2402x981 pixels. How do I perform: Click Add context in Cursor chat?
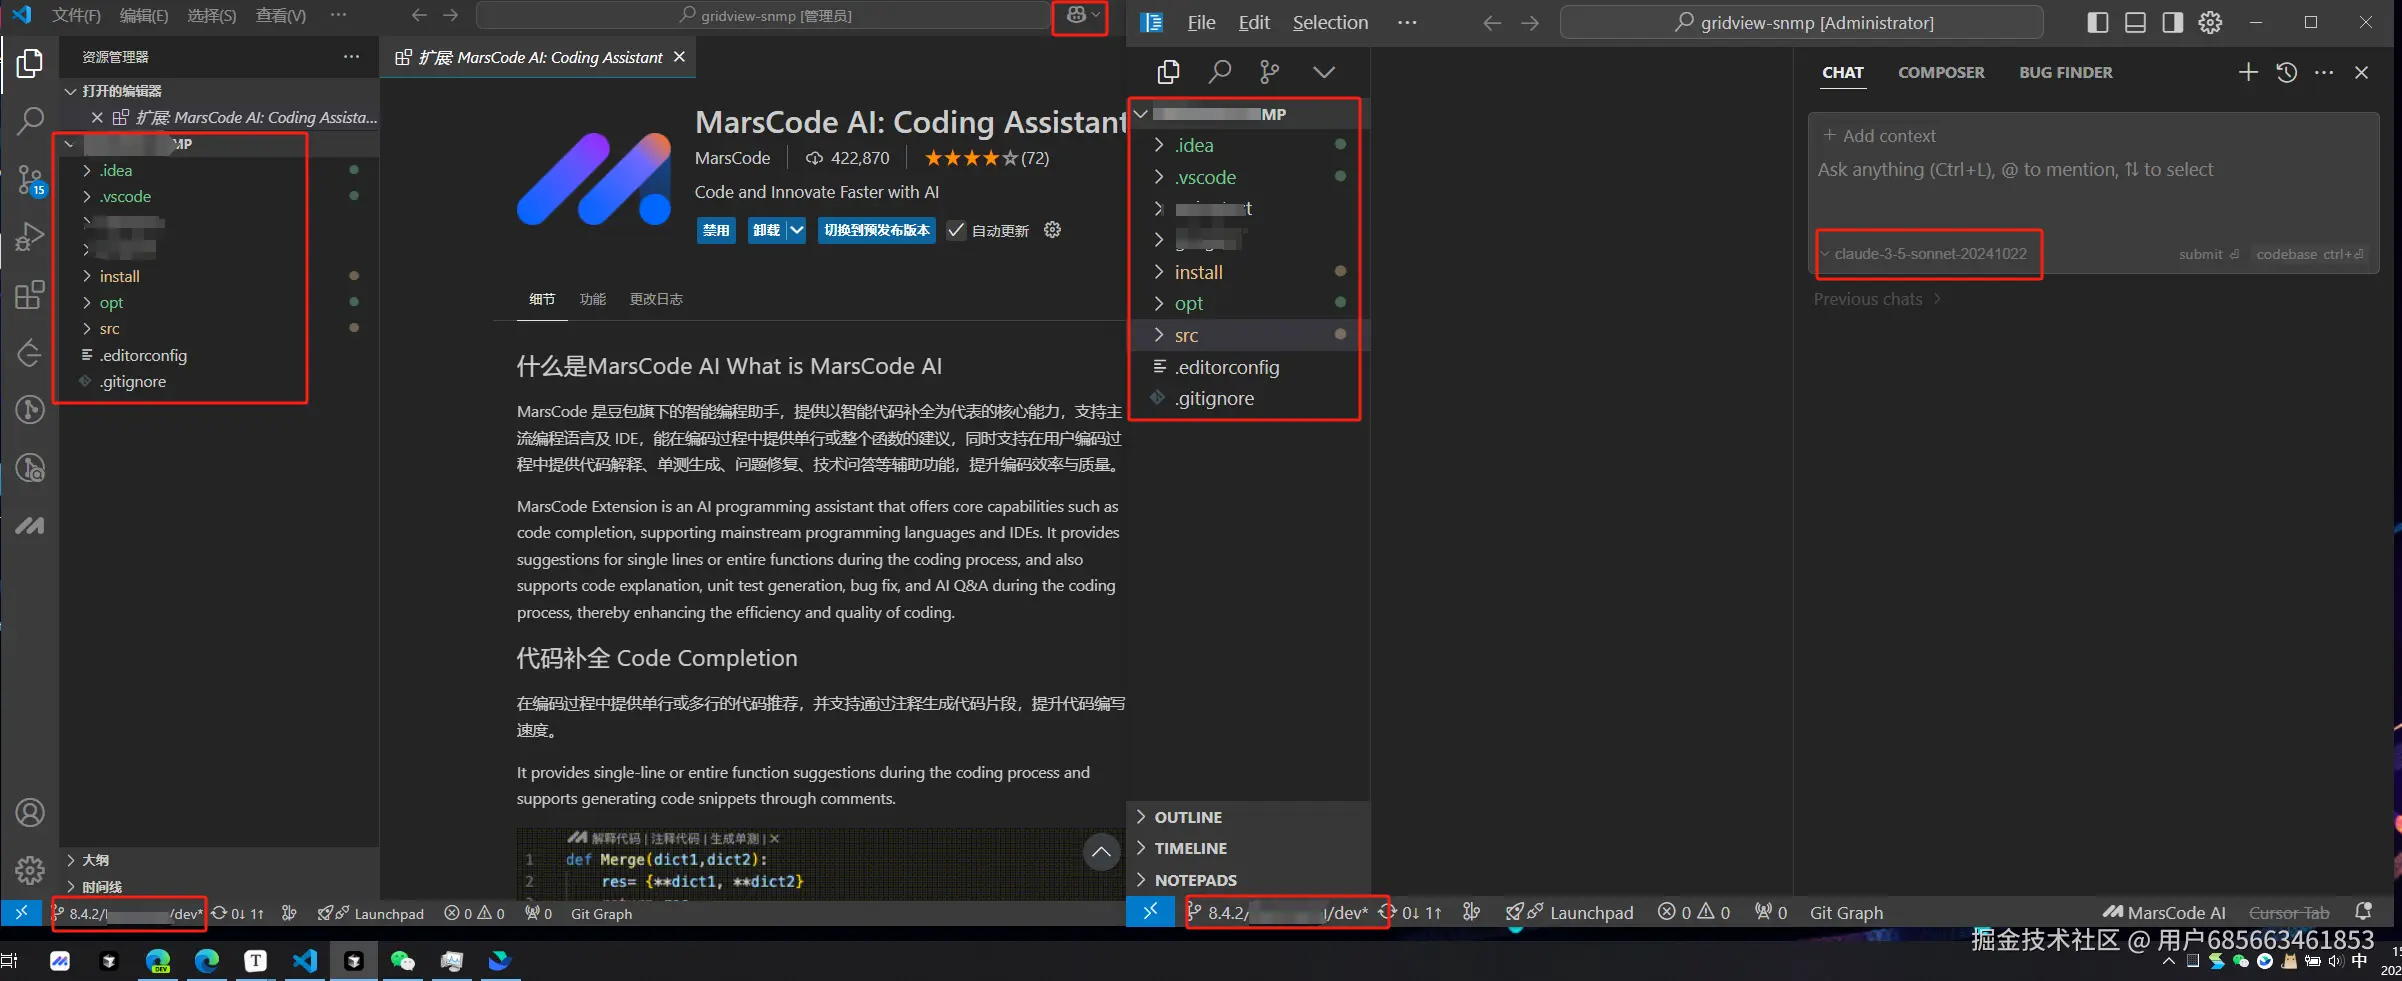pos(1879,136)
